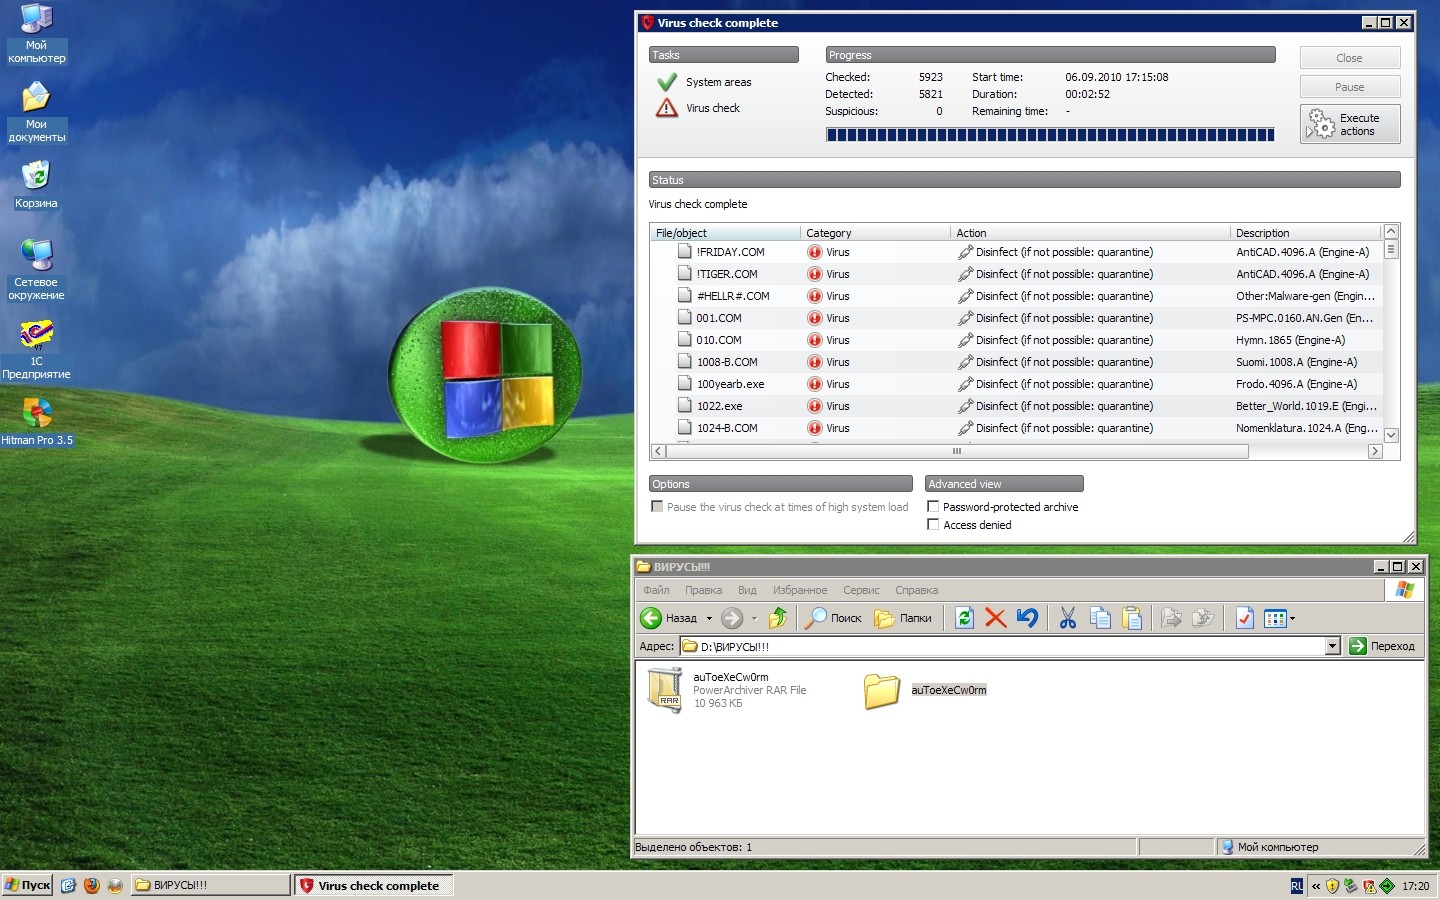This screenshot has height=900, width=1440.
Task: Expand the address bar dropdown arrow
Action: point(1332,646)
